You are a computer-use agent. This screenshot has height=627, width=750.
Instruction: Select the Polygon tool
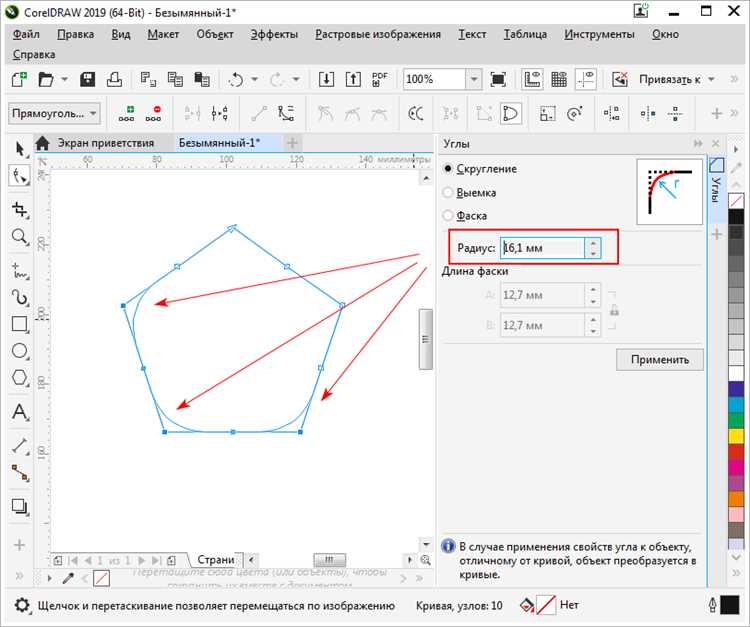[19, 378]
